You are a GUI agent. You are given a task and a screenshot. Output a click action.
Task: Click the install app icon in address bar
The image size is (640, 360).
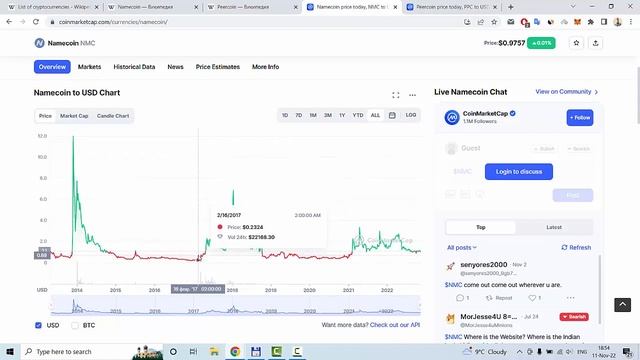point(467,22)
